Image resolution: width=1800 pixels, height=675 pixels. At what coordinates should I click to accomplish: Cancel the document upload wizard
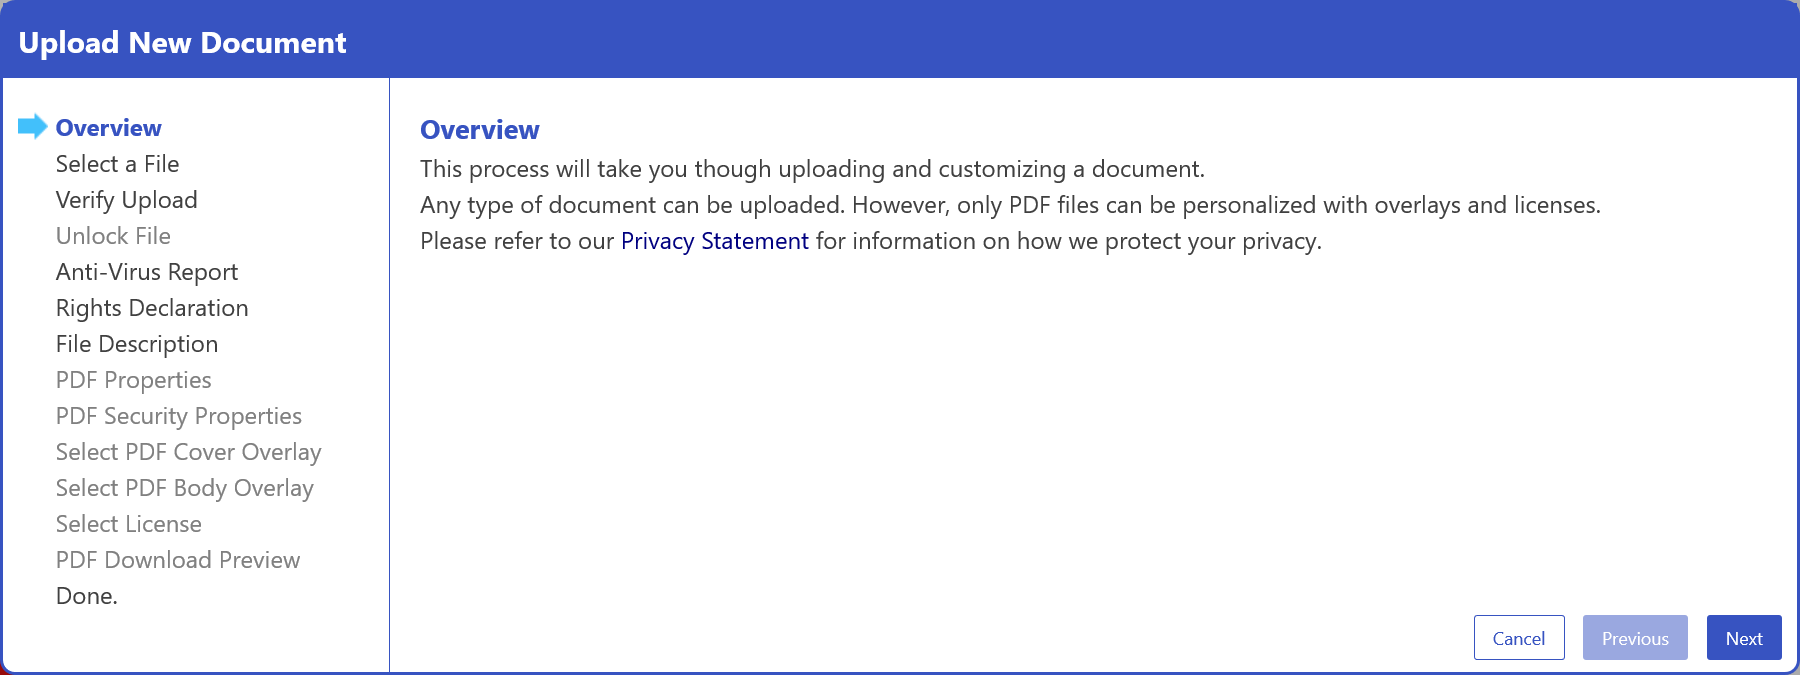(x=1519, y=637)
